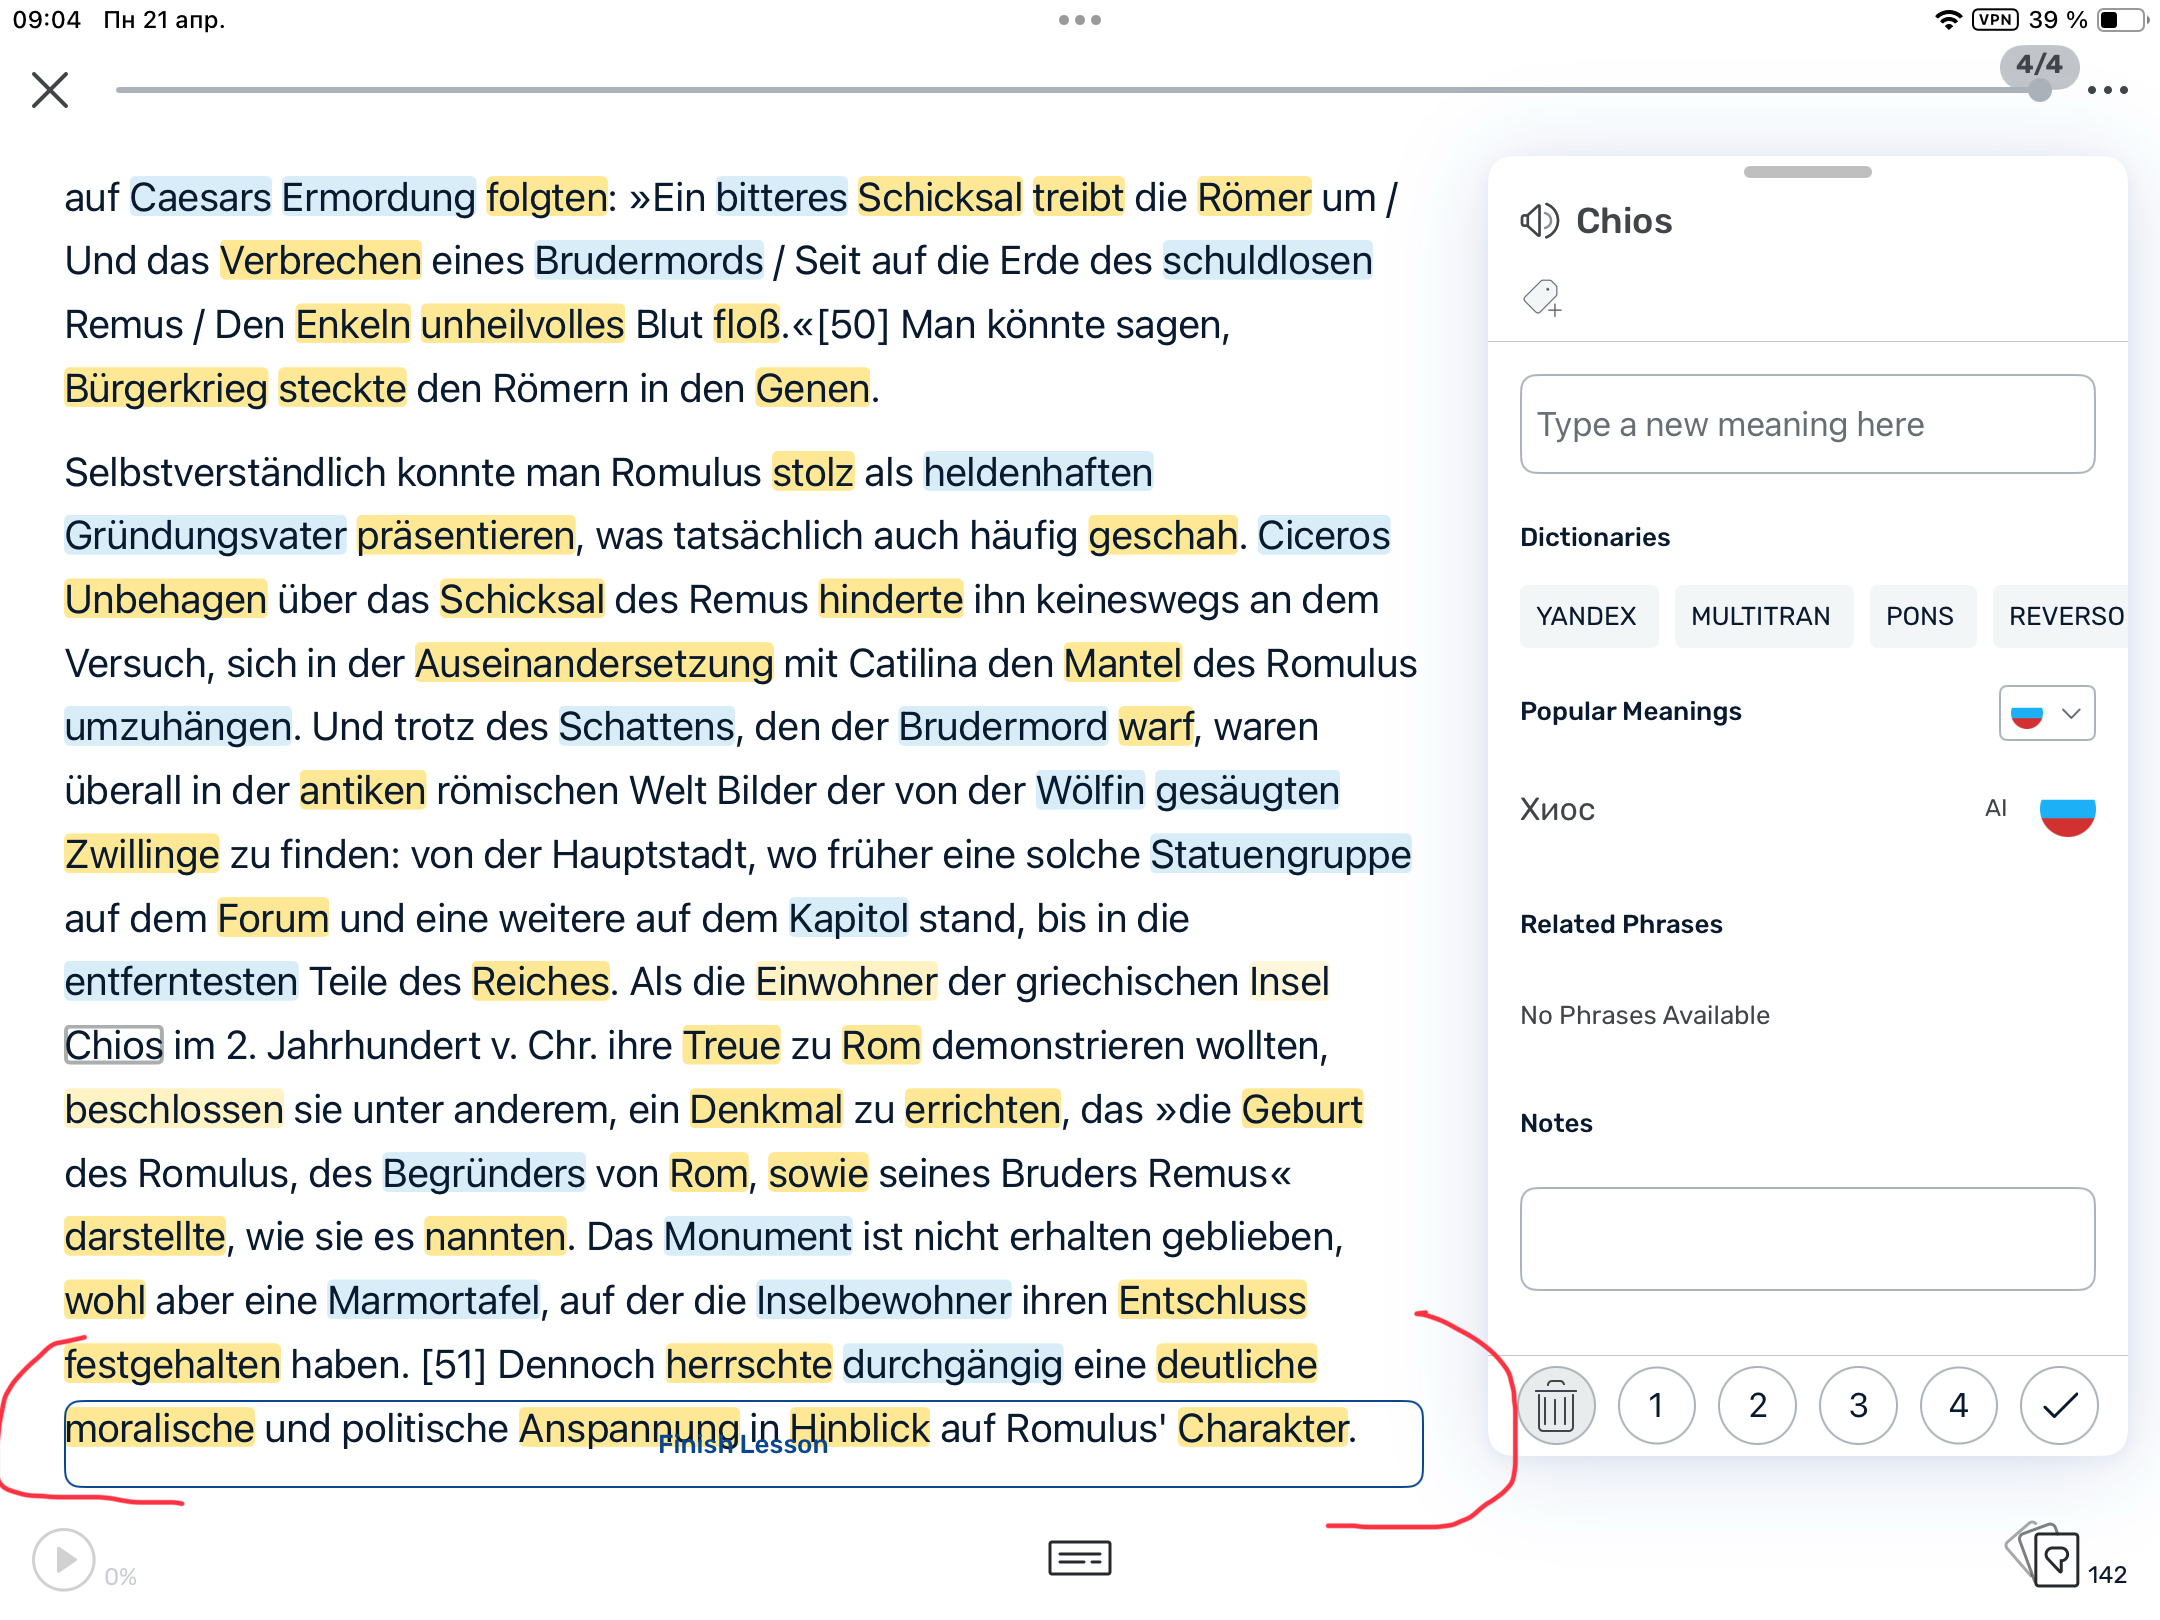2160x1620 pixels.
Task: Tap the yellow word Auseinandersetzung
Action: click(x=594, y=663)
